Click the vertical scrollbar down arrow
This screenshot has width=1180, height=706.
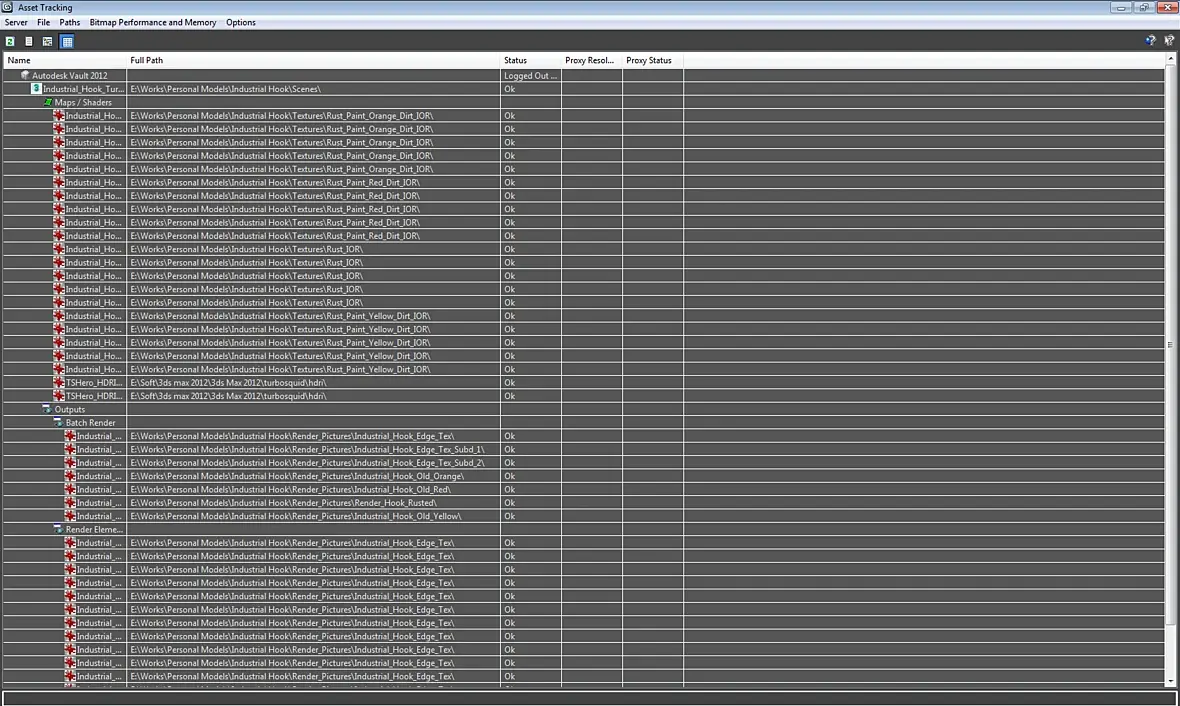(x=1170, y=681)
